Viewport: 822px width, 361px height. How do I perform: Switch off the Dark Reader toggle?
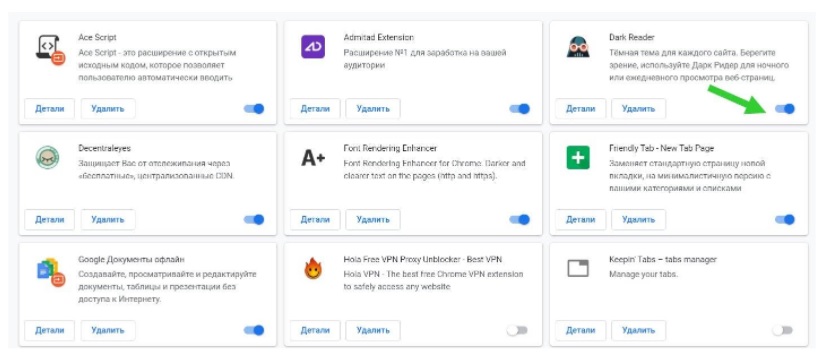(x=785, y=109)
